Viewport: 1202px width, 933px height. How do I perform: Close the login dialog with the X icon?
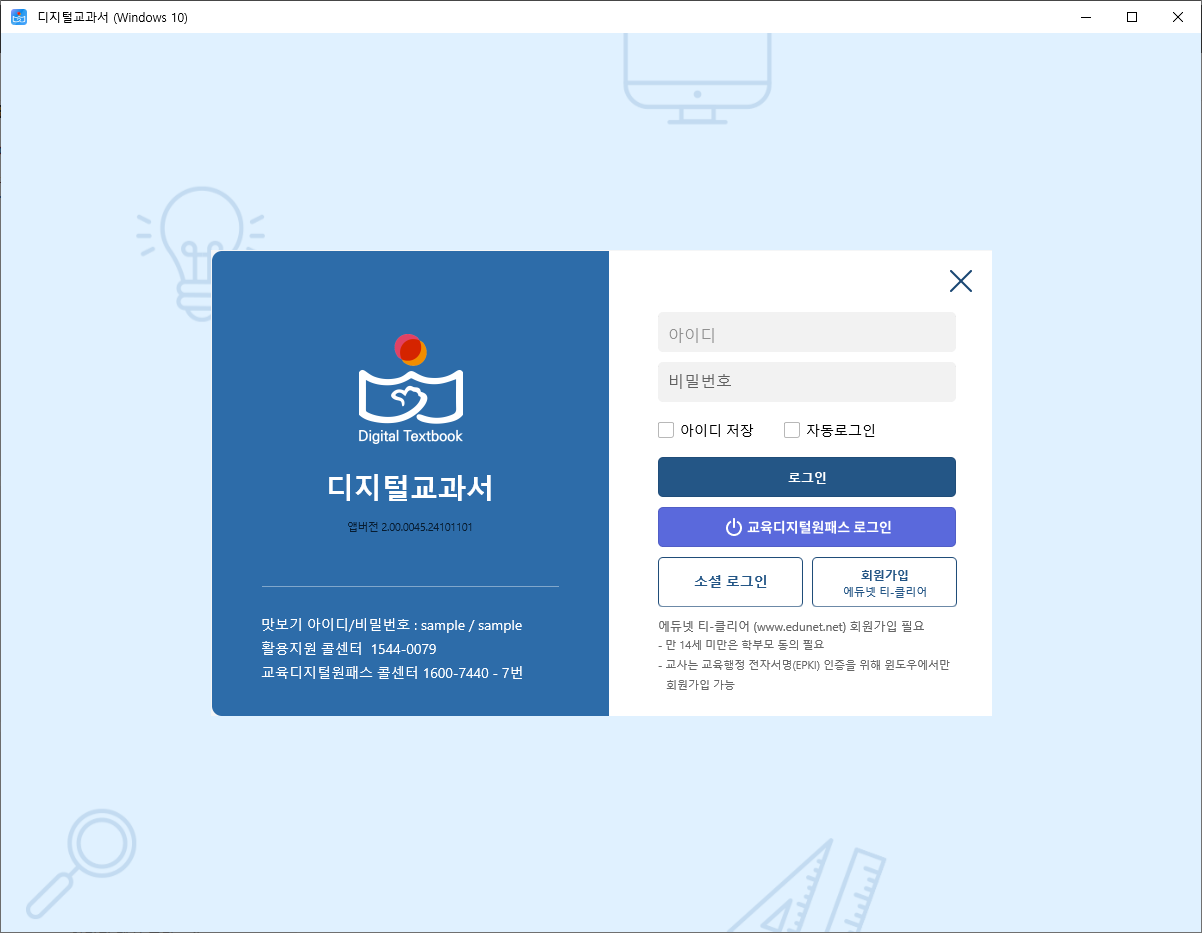click(960, 281)
